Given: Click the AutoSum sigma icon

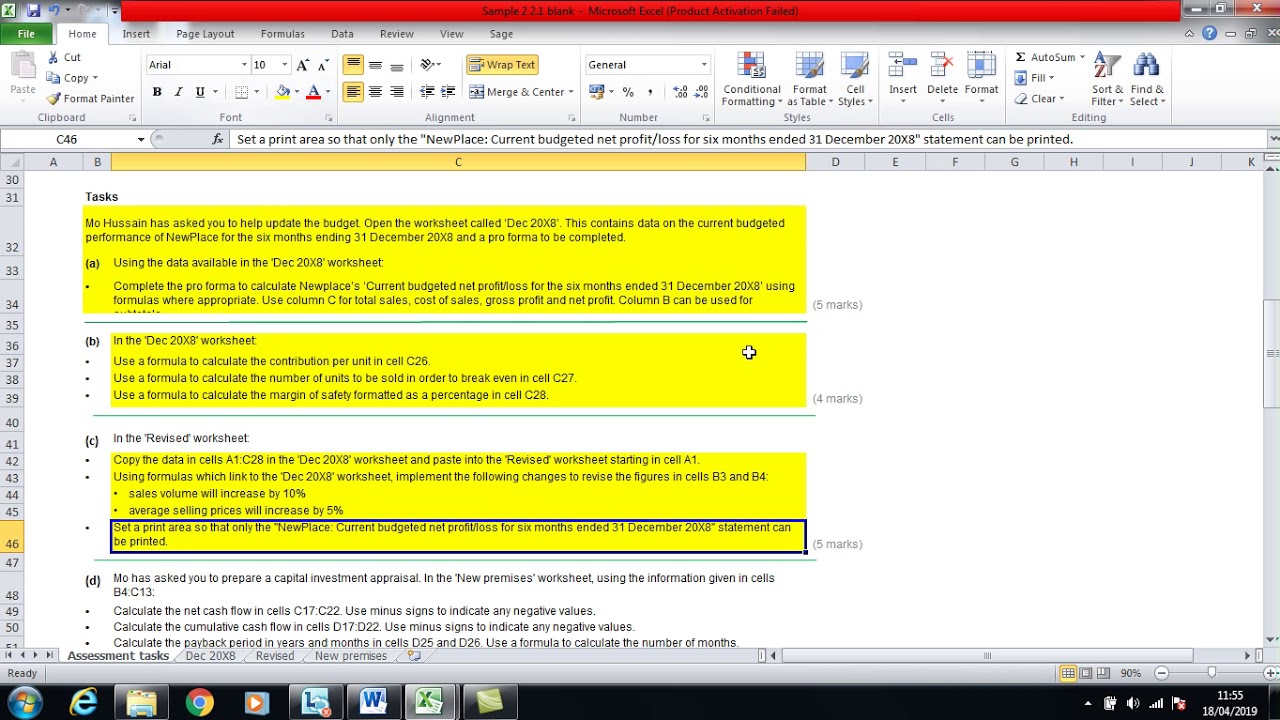Looking at the screenshot, I should pos(1020,57).
